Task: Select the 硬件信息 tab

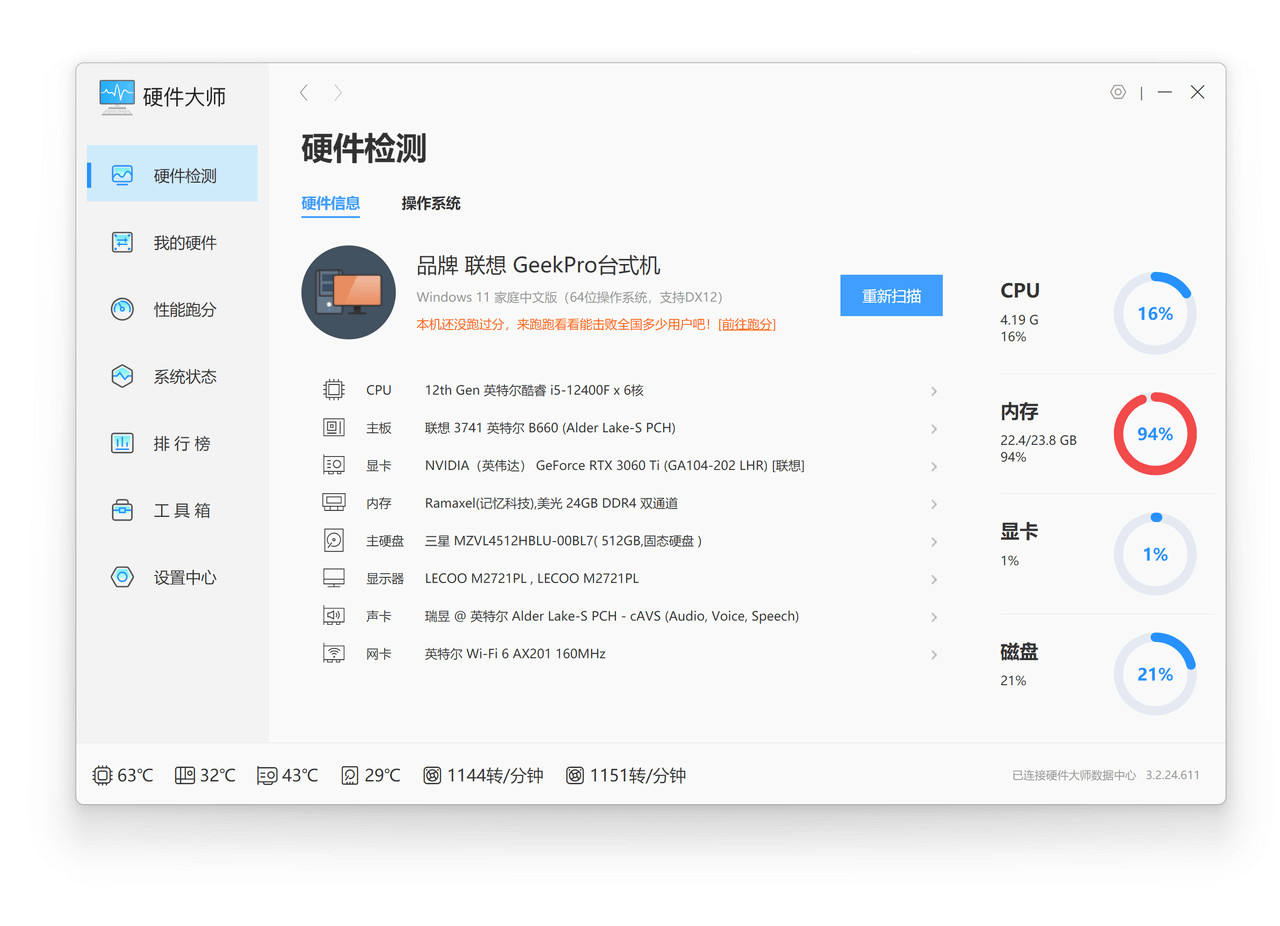Action: 331,203
